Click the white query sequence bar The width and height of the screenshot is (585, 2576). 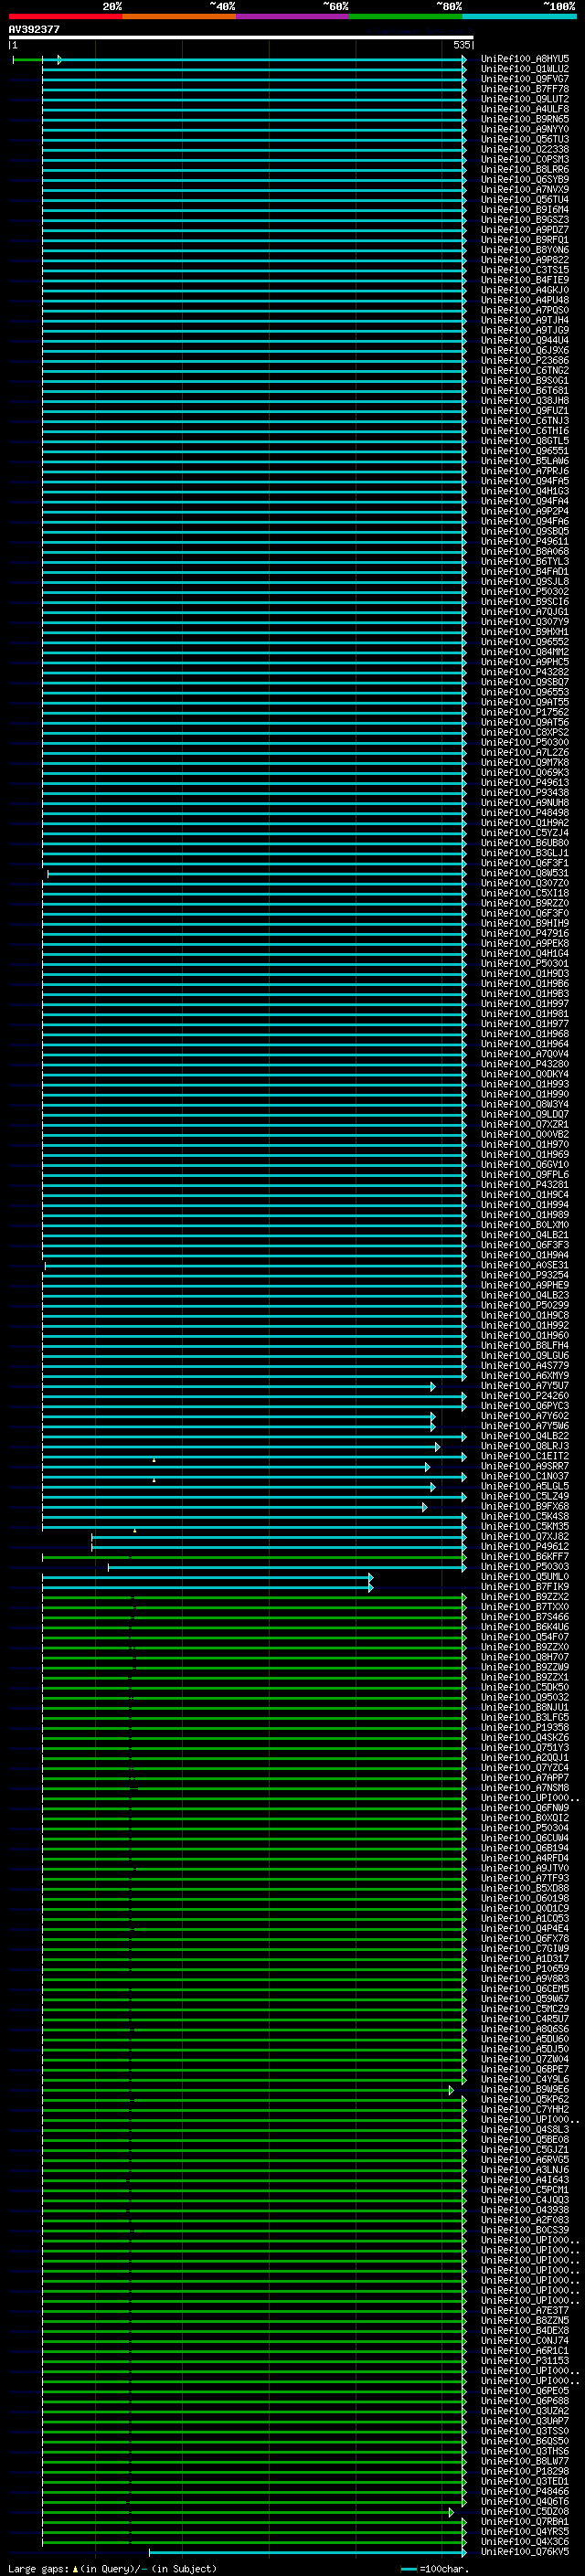240,38
